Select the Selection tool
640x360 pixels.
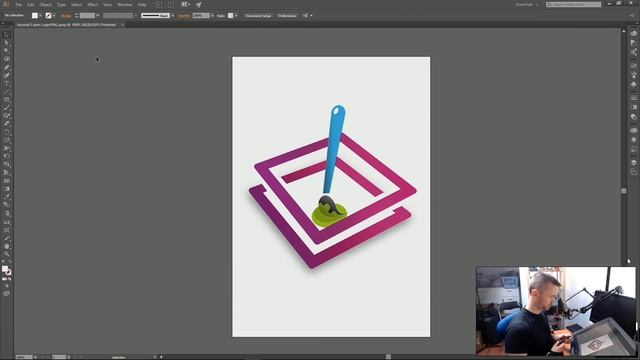[7, 35]
